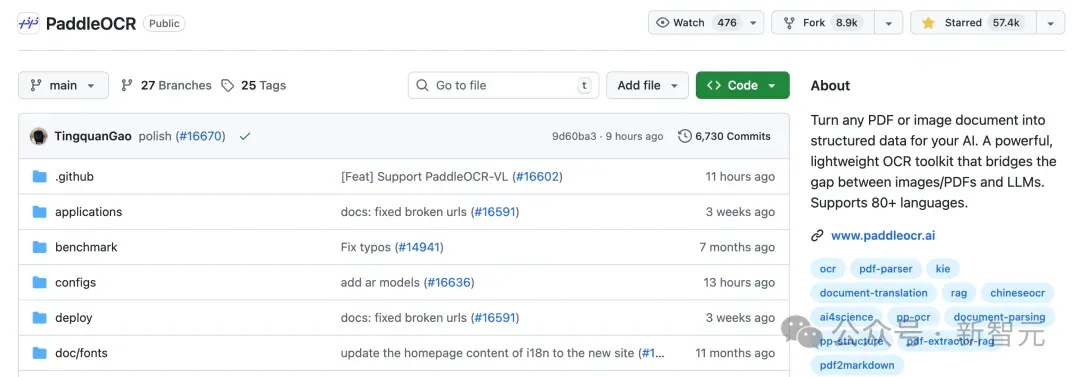Click the configs folder icon
The image size is (1080, 377).
coord(39,283)
